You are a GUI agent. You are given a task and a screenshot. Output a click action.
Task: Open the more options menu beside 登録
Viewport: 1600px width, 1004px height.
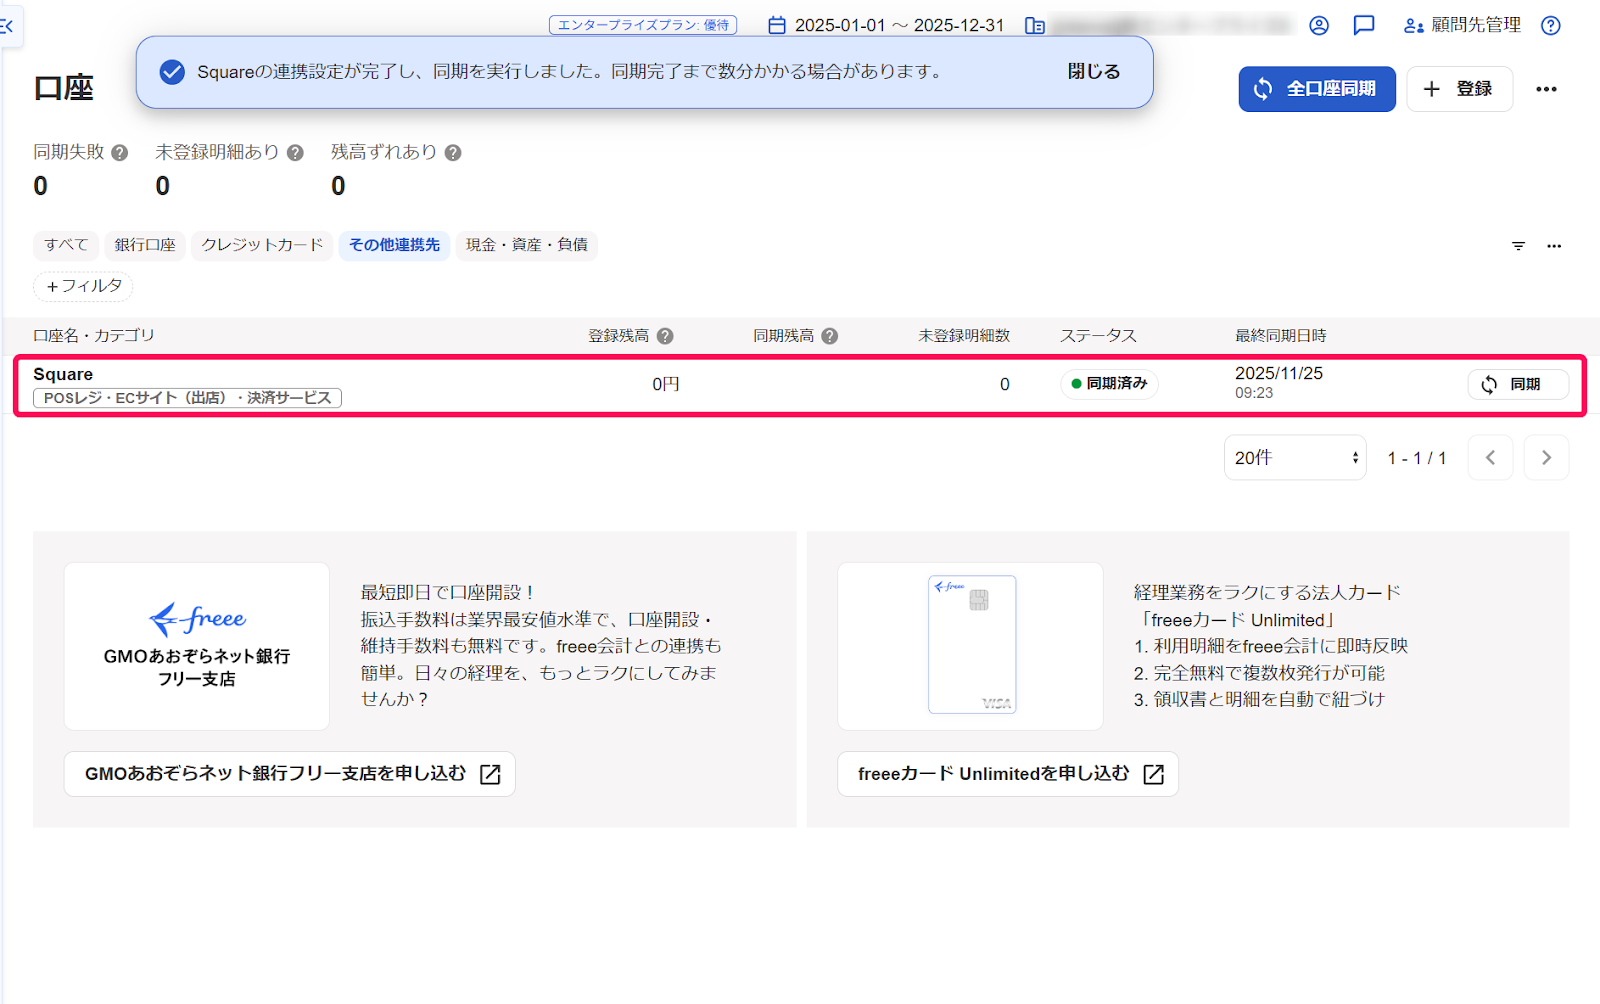(1547, 89)
